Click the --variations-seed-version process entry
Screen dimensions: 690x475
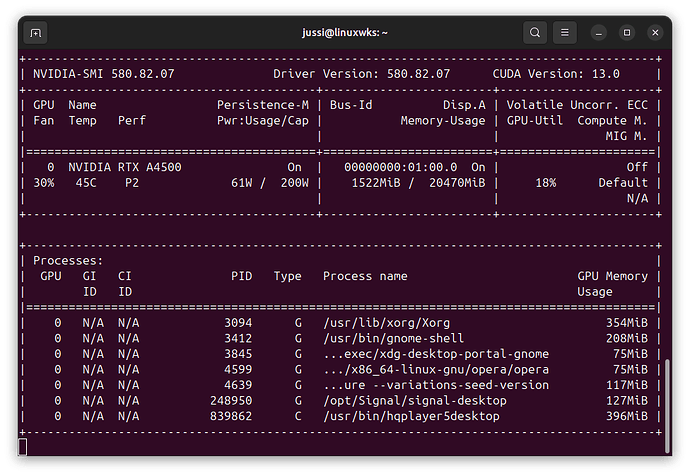(436, 385)
